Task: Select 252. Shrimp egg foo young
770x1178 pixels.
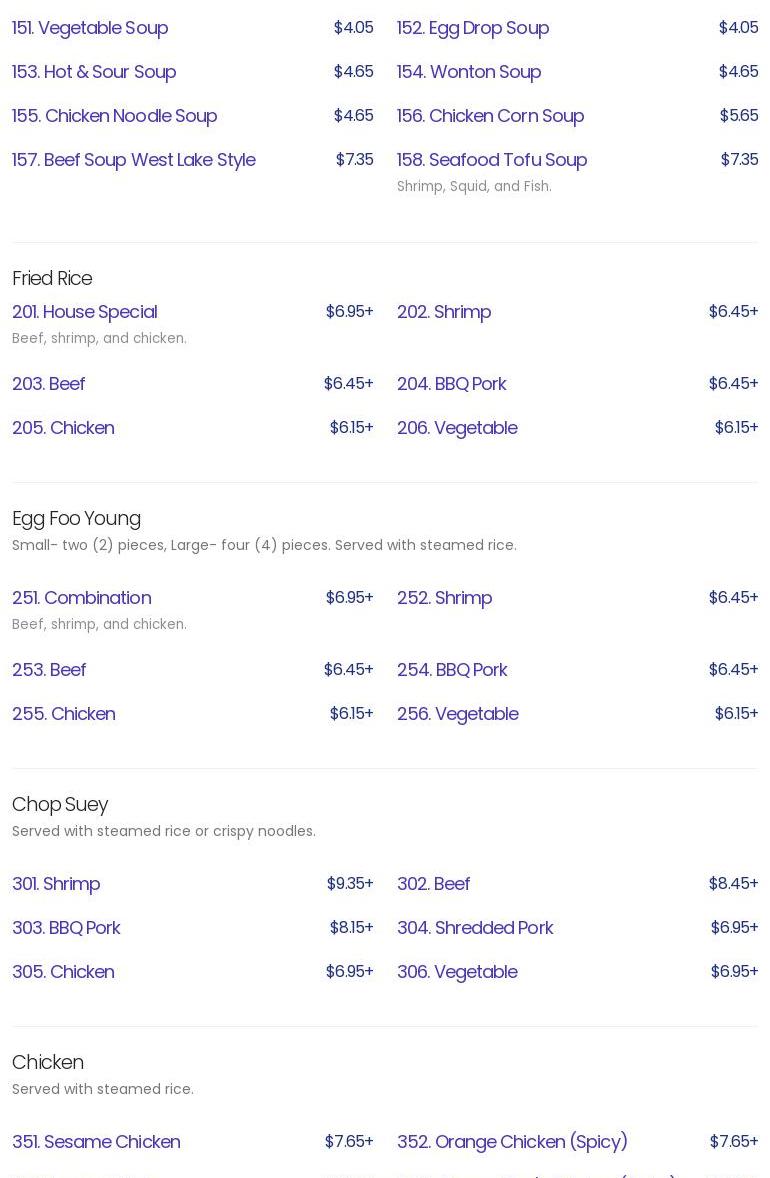Action: point(444,598)
